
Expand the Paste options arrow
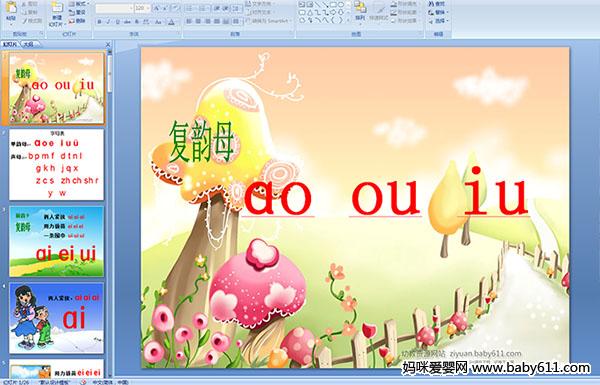tap(11, 24)
